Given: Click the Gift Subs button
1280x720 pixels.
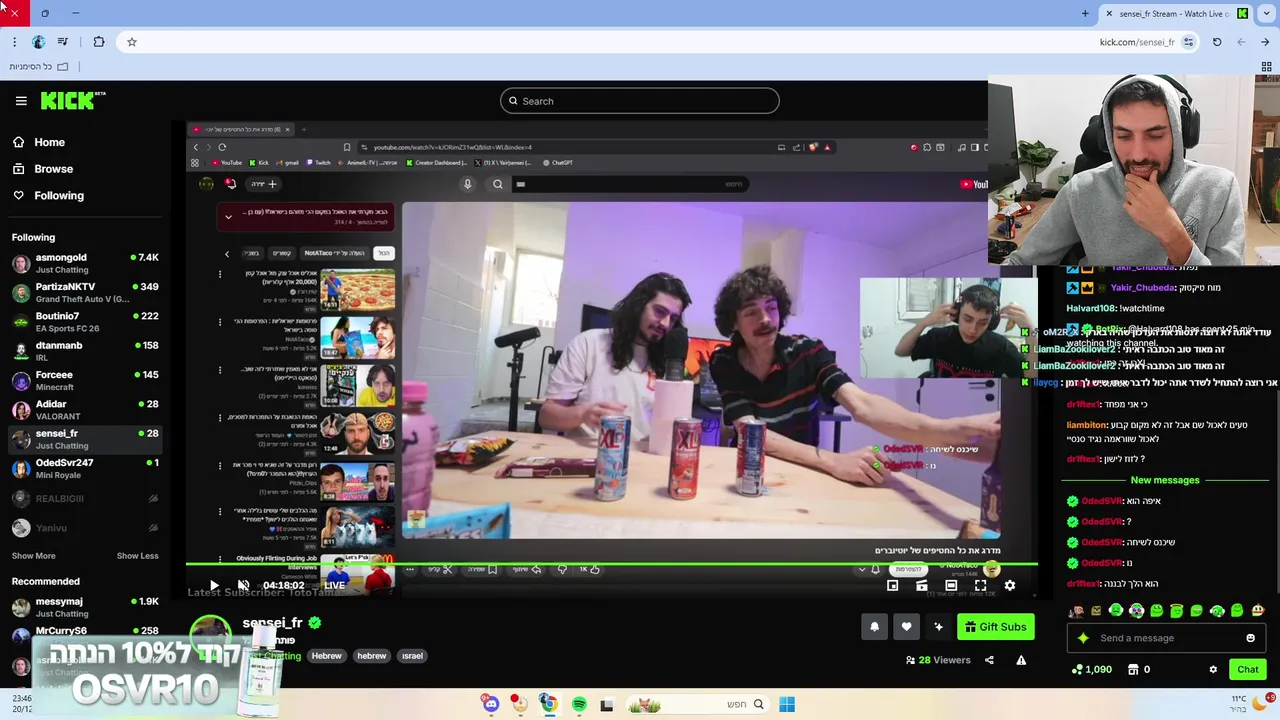Looking at the screenshot, I should coord(995,627).
